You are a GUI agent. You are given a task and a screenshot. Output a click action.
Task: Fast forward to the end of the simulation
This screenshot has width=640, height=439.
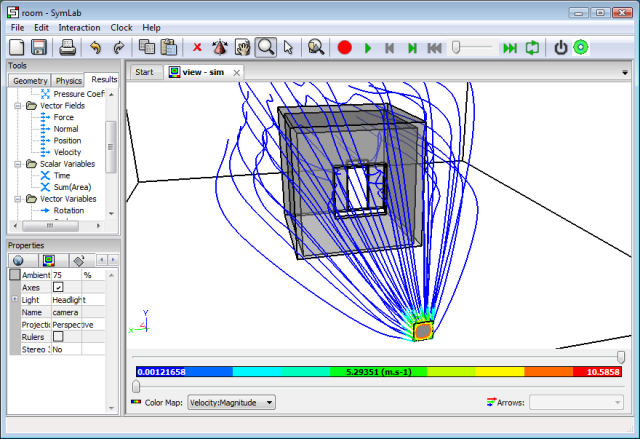(x=510, y=48)
